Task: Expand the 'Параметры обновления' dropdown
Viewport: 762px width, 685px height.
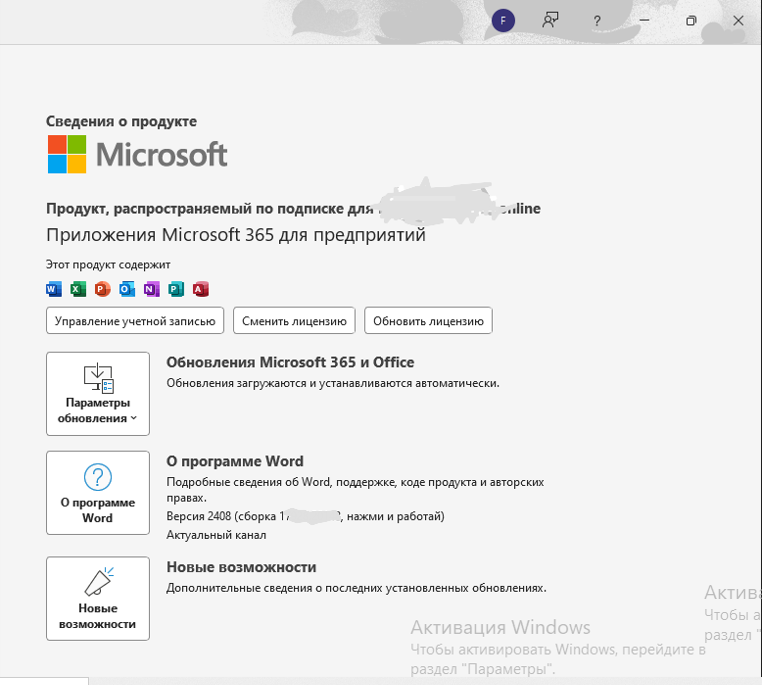Action: 98,394
